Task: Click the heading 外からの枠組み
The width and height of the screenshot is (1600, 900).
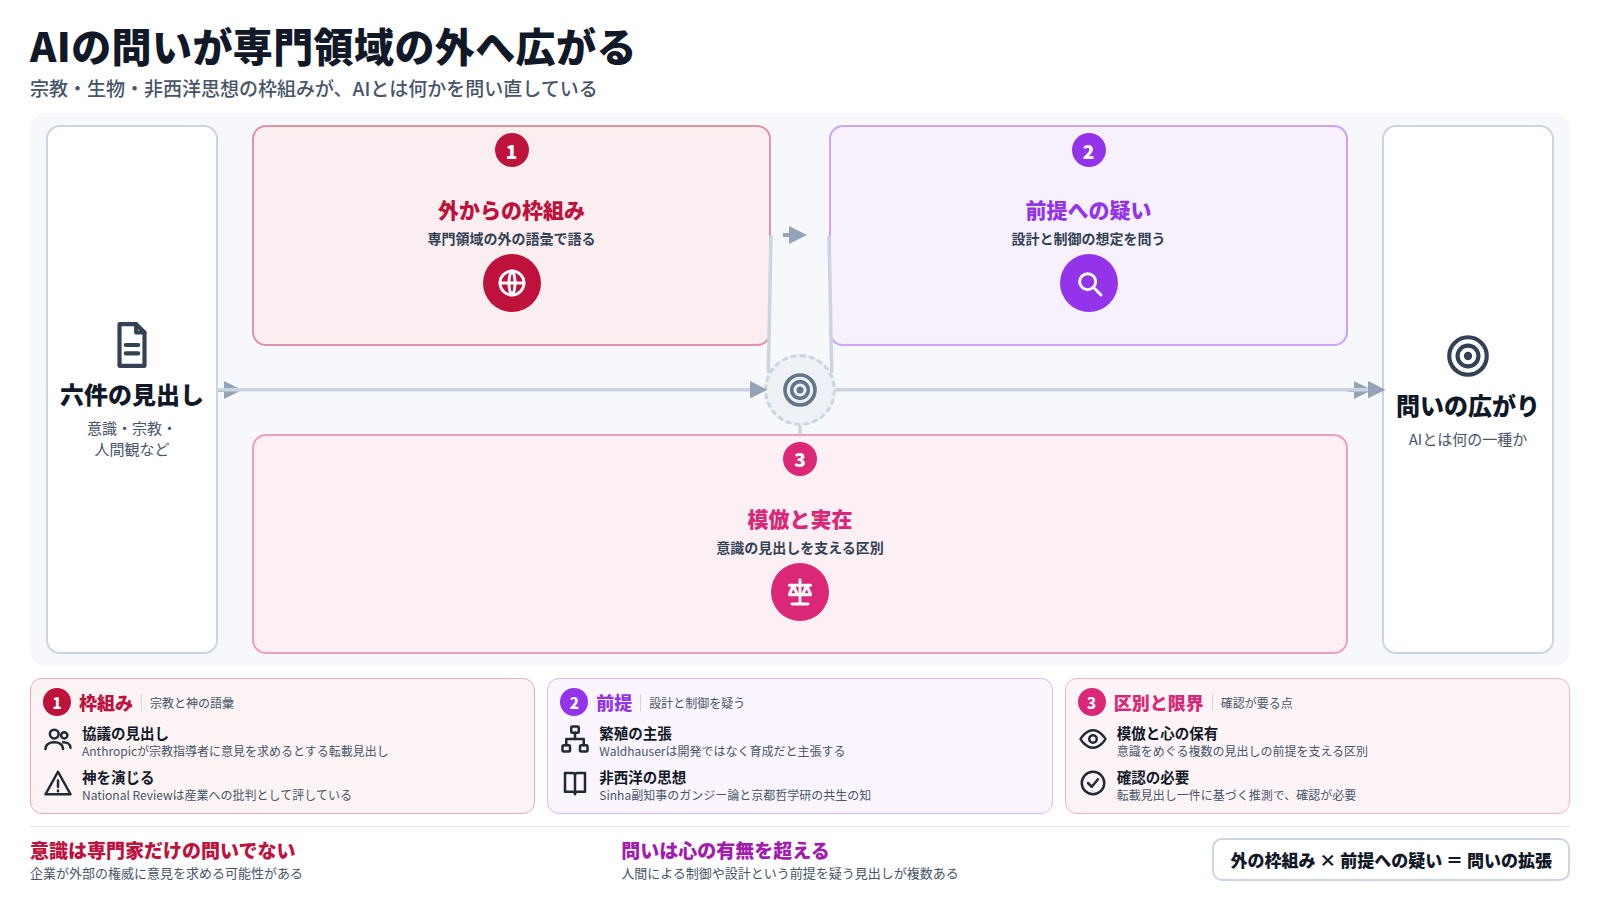Action: pyautogui.click(x=512, y=211)
